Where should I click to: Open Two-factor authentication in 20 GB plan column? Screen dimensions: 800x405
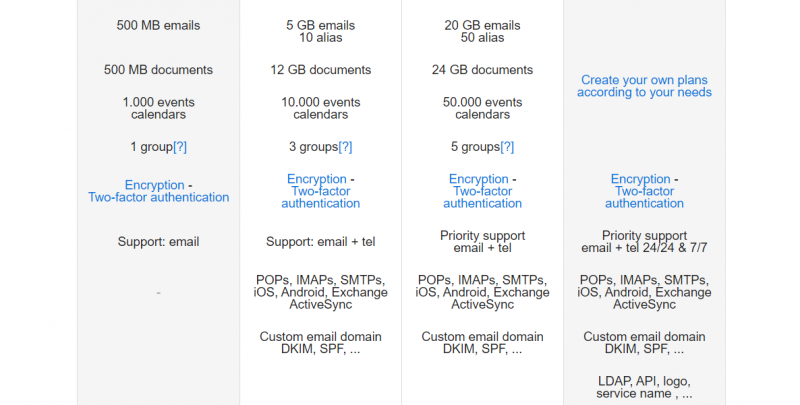click(x=482, y=197)
